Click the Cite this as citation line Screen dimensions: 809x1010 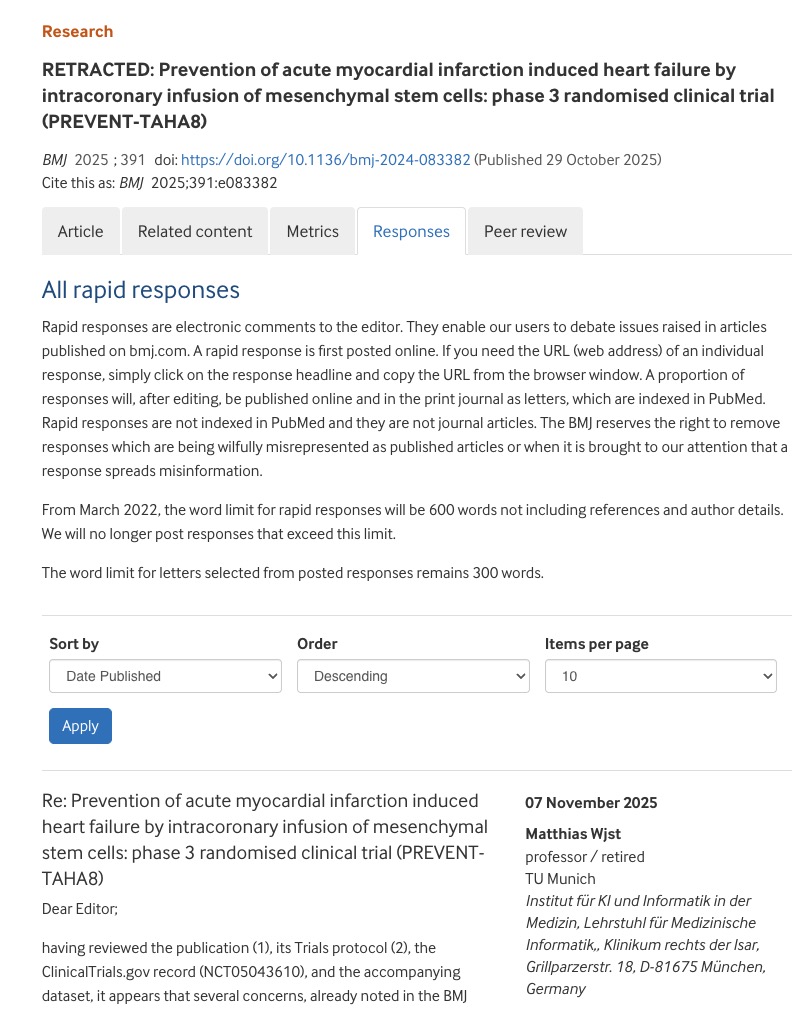coord(160,183)
